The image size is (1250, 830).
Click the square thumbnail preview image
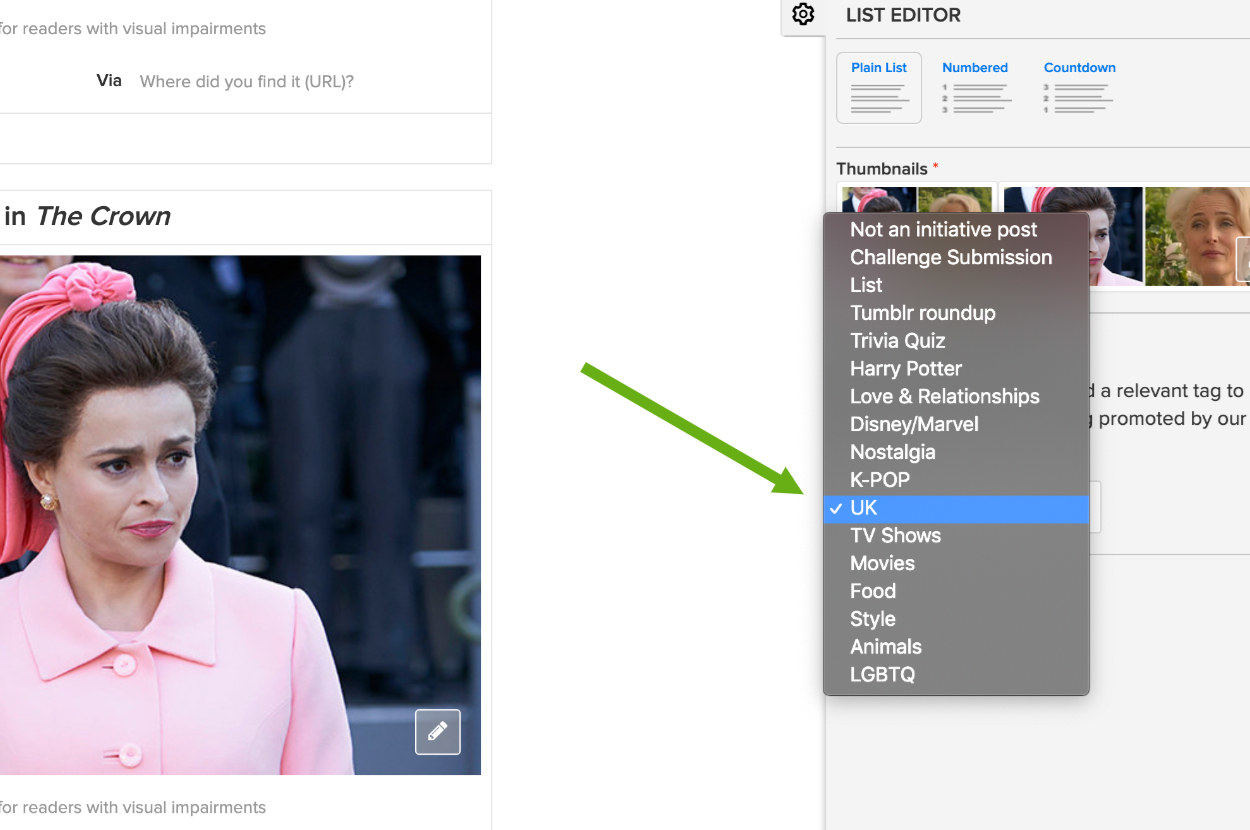916,200
